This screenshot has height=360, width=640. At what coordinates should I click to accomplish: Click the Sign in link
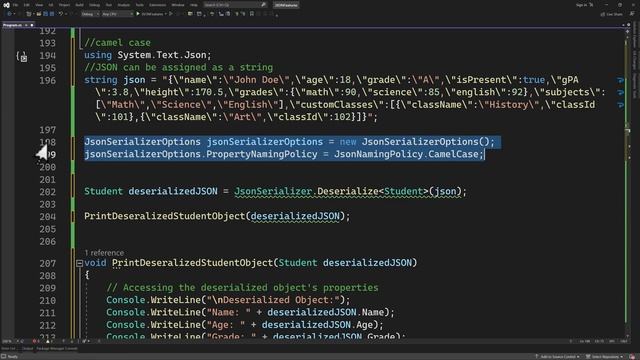(582, 5)
